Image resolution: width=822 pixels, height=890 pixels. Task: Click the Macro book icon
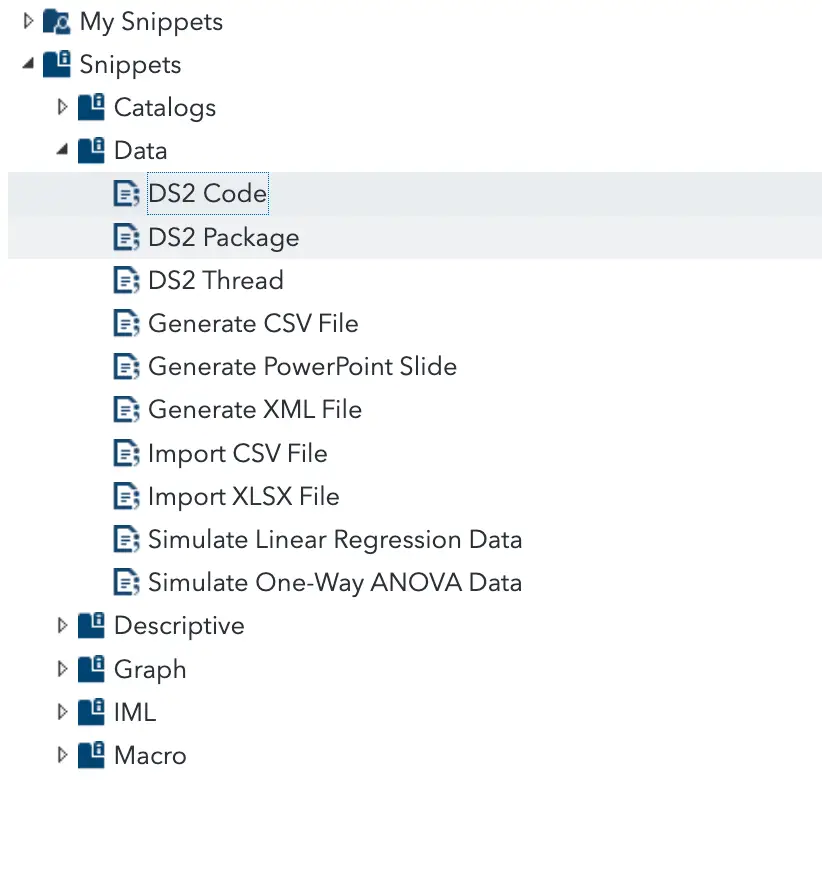pos(91,755)
